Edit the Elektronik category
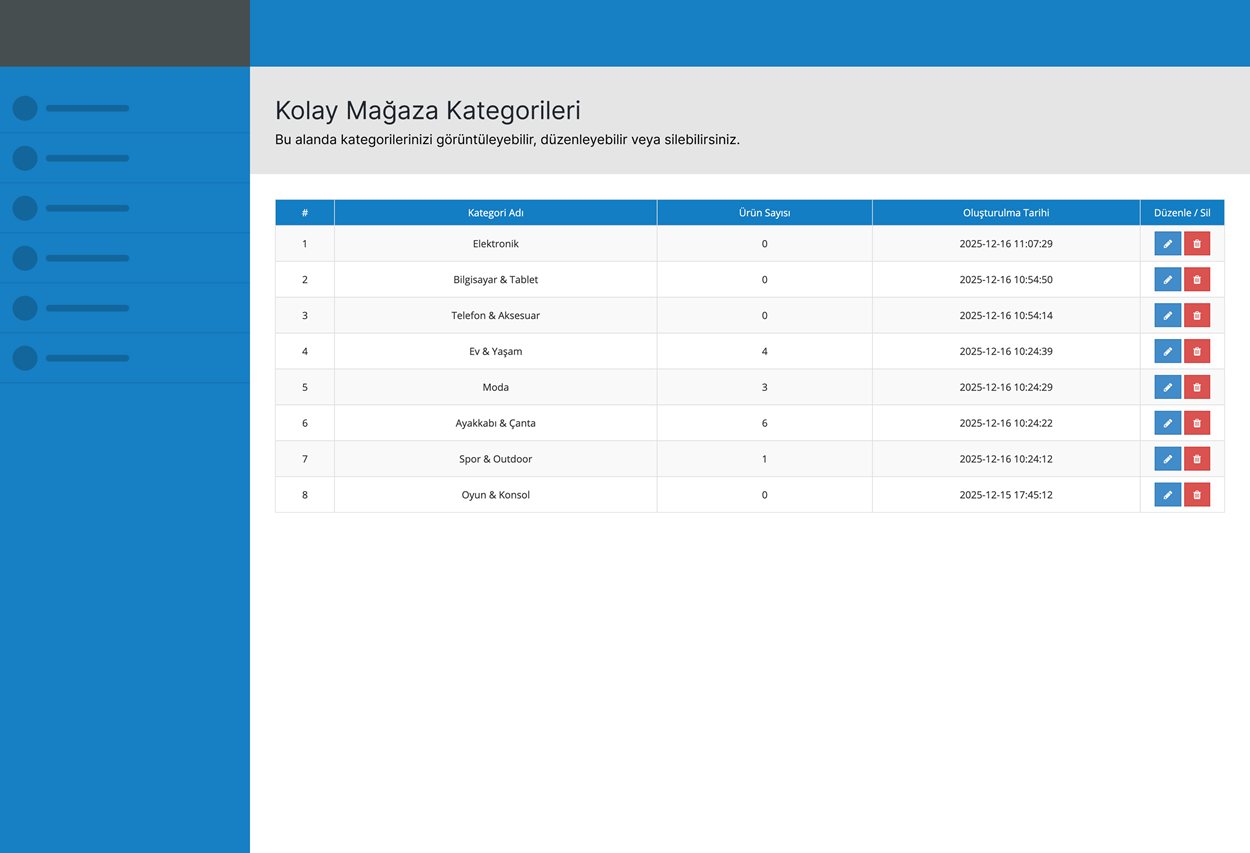This screenshot has width=1250, height=853. 1167,244
